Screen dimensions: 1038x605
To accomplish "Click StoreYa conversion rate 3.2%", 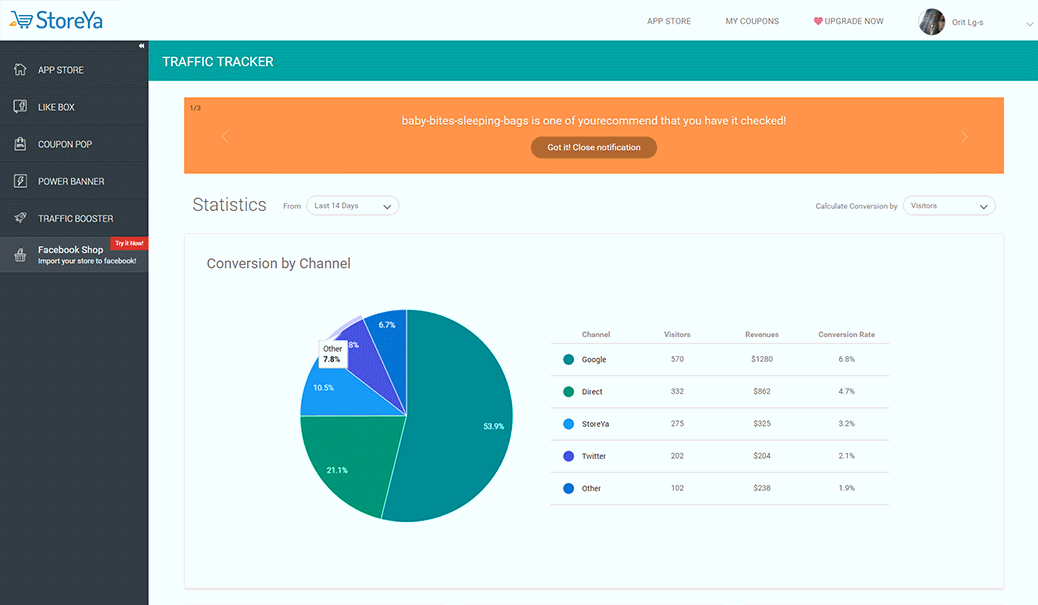I will 847,423.
